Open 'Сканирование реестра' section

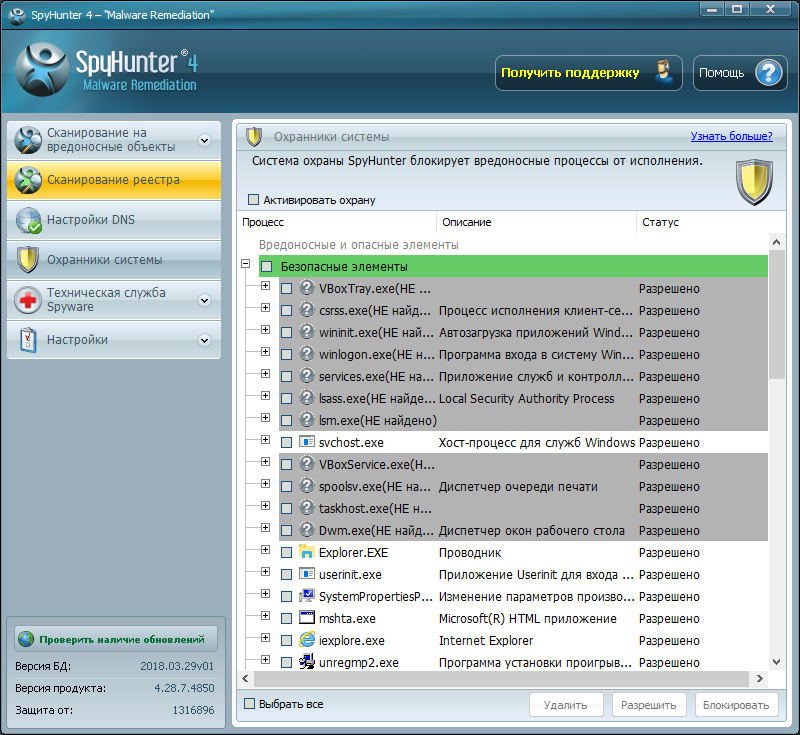[x=114, y=180]
